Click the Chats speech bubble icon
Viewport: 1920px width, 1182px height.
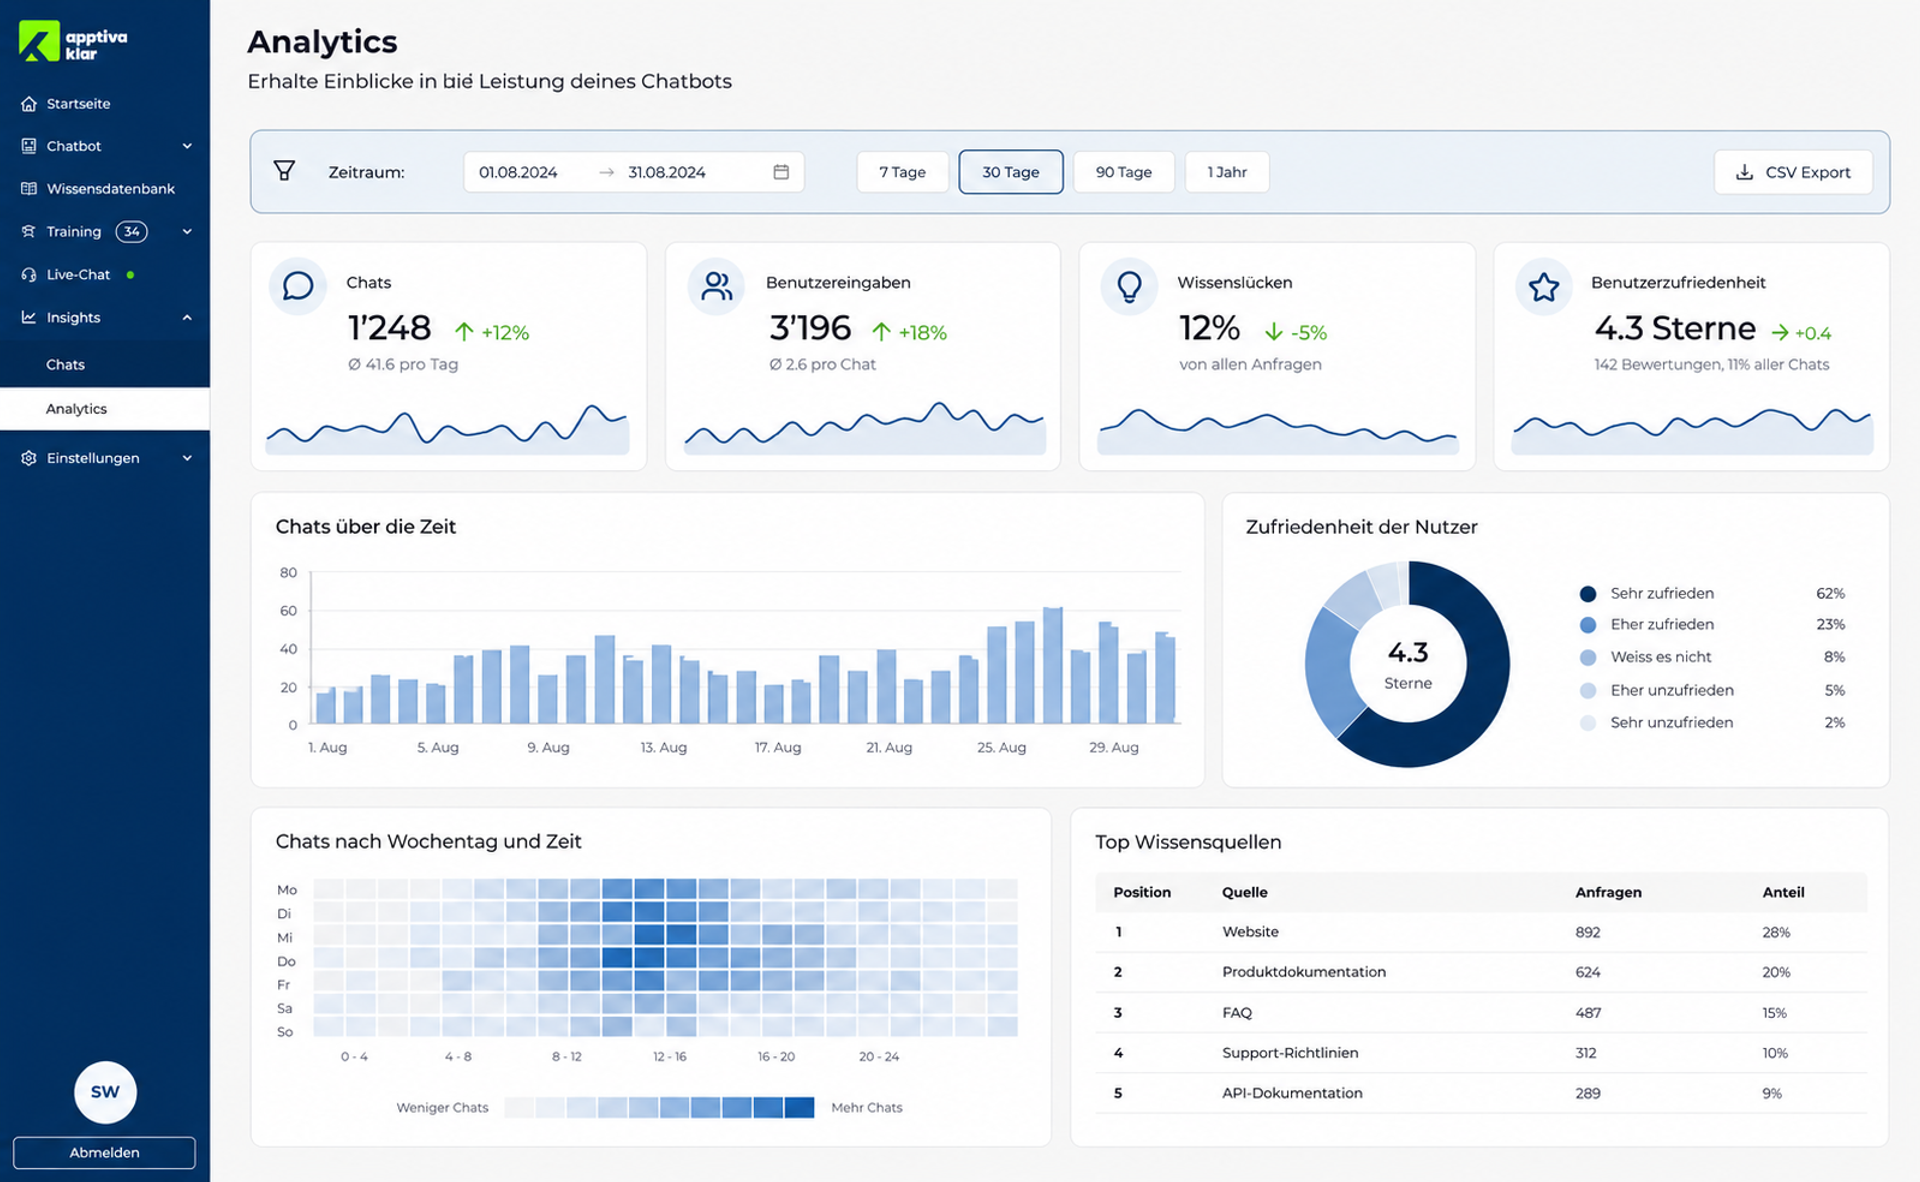coord(298,286)
